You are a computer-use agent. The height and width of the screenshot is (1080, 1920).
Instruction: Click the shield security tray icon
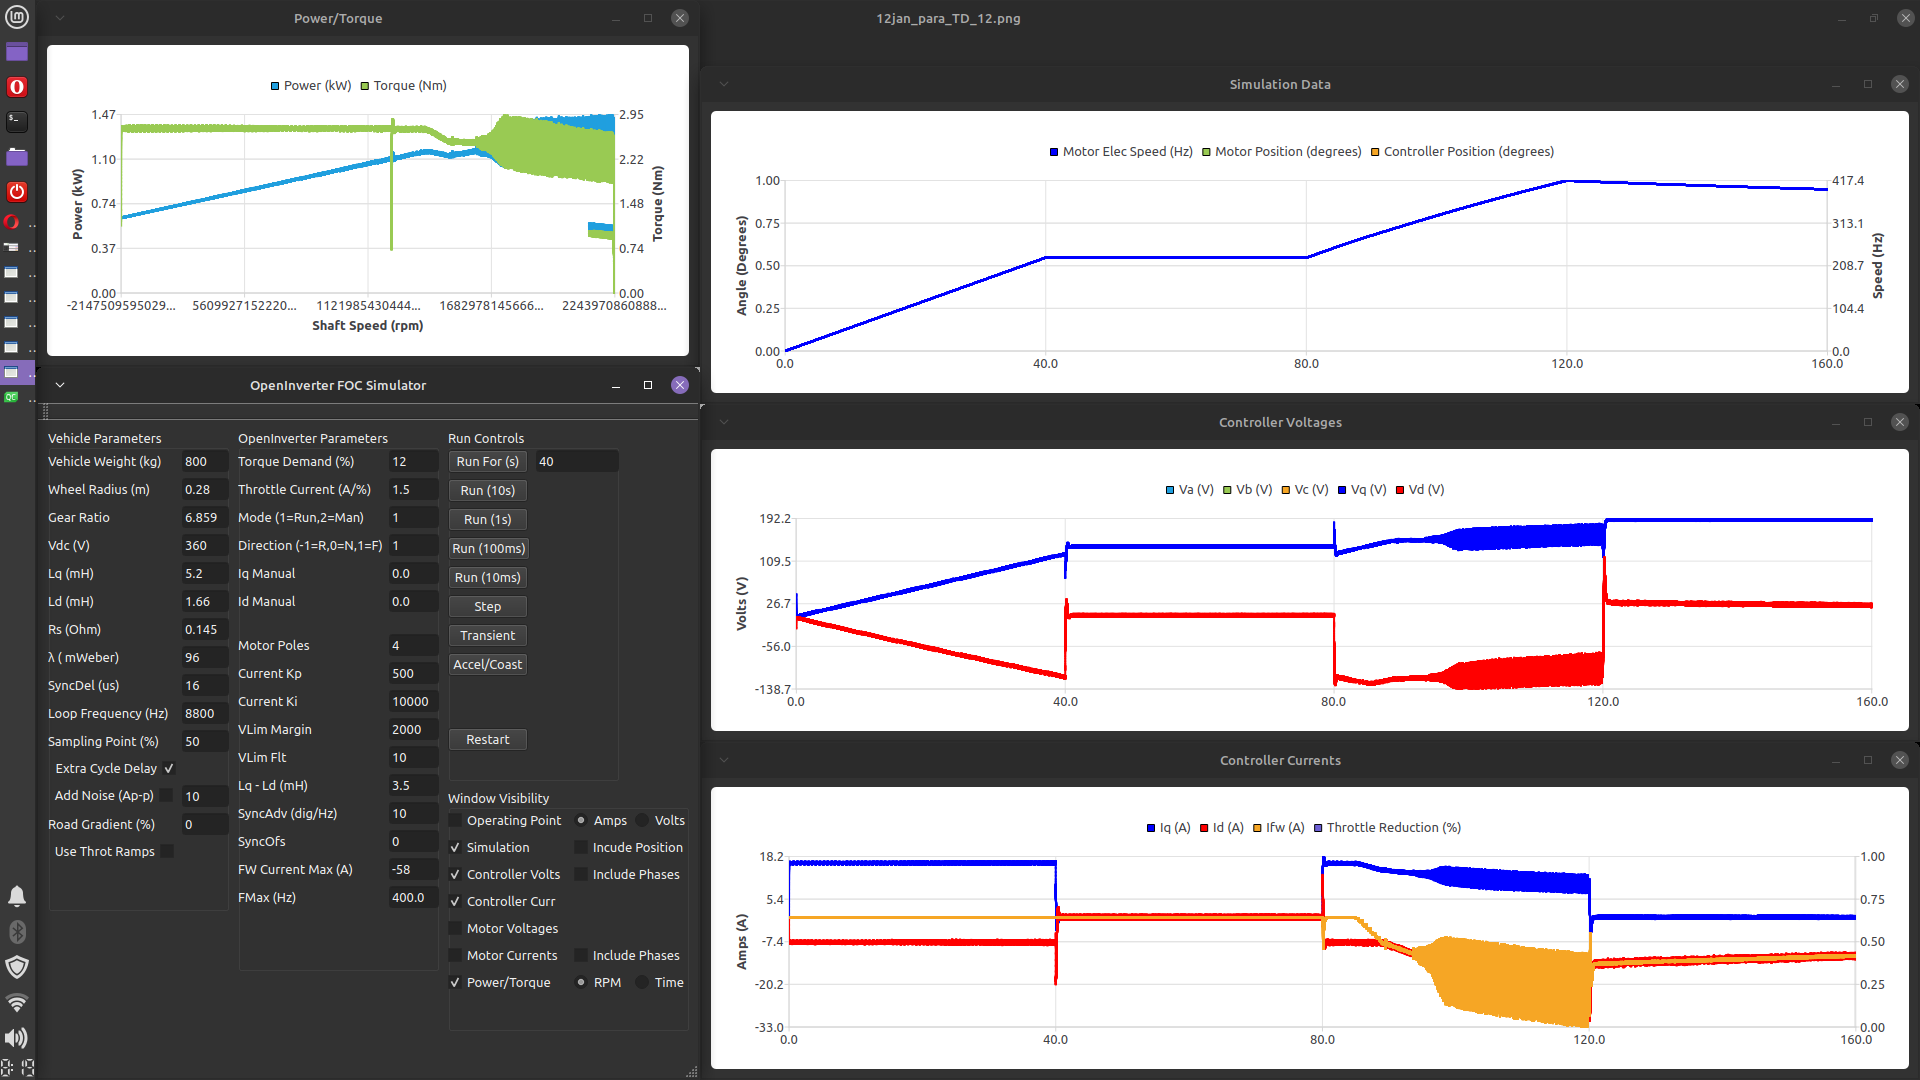pyautogui.click(x=17, y=967)
